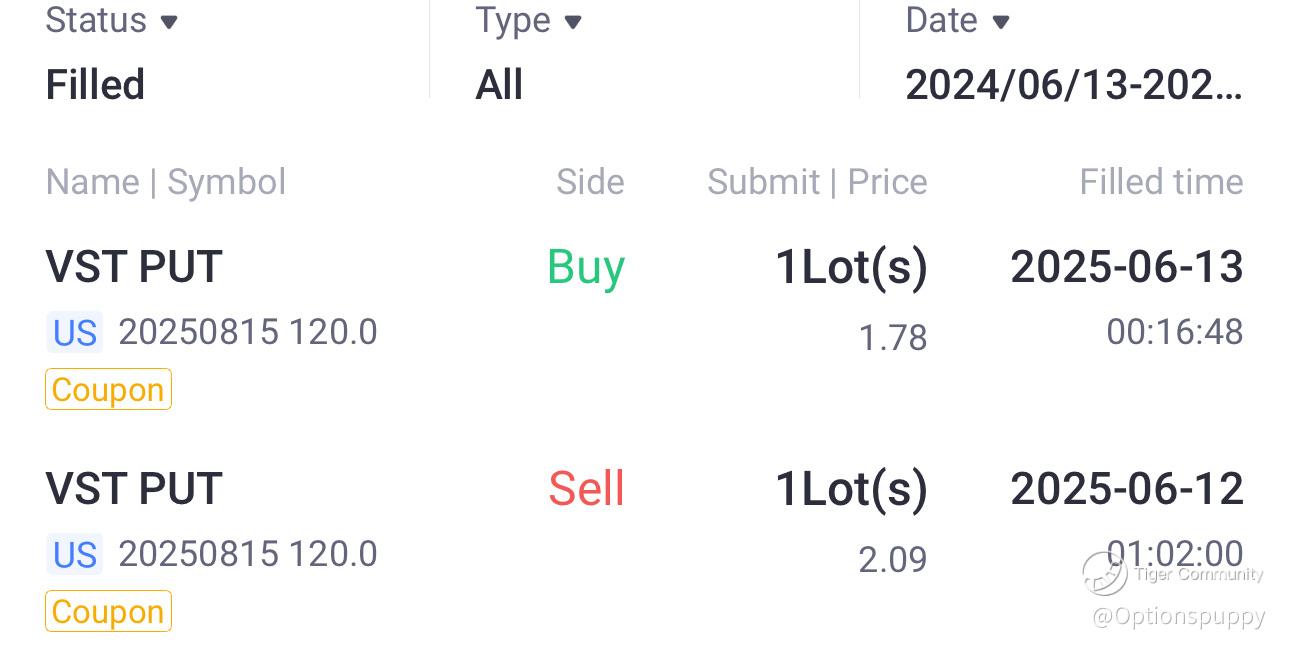Click the Type dropdown arrow icon
Viewport: 1290px width, 645px height.
pos(573,22)
